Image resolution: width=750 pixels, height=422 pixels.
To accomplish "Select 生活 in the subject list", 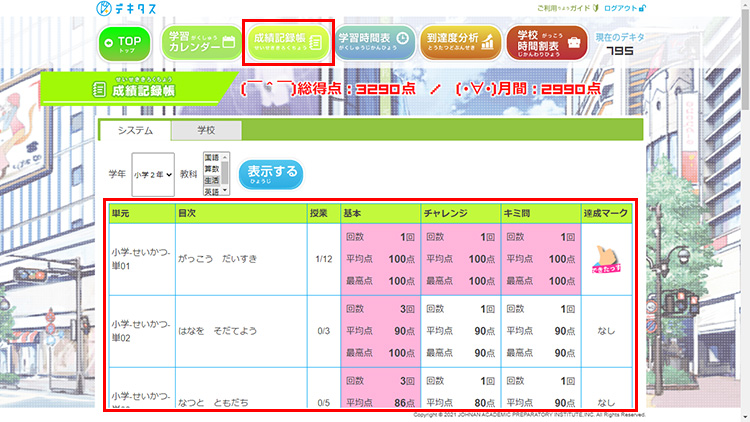I will 212,180.
